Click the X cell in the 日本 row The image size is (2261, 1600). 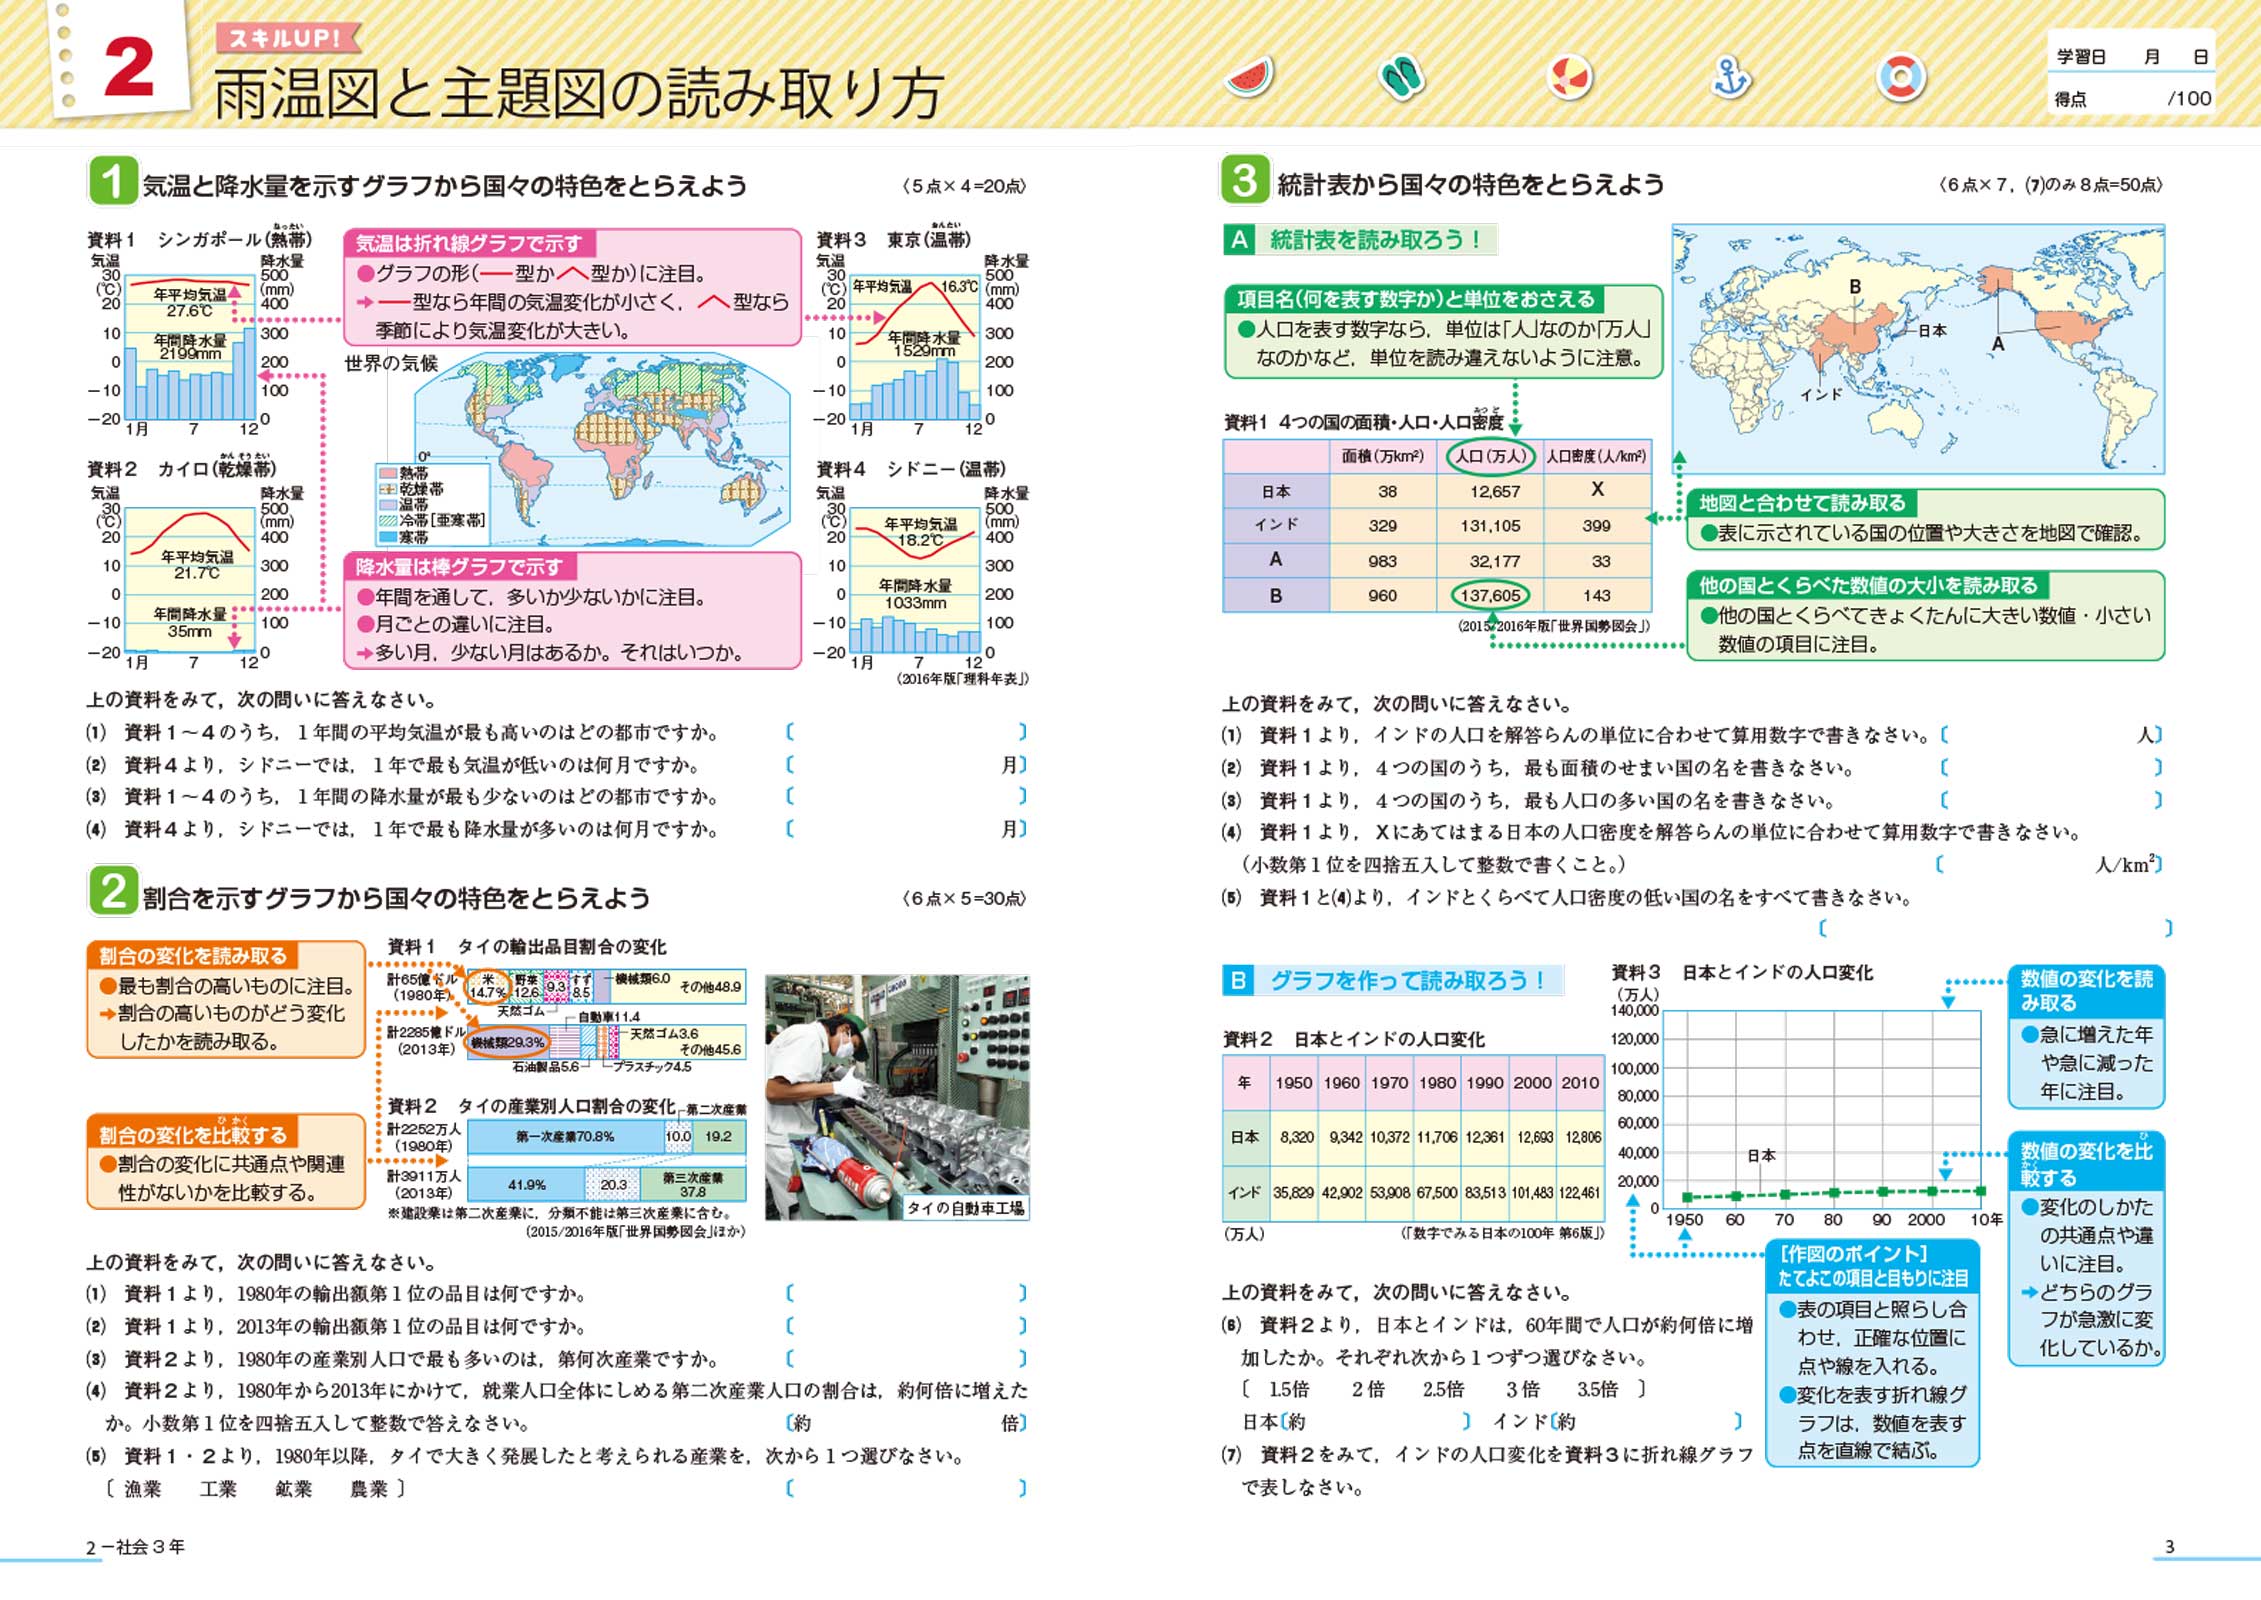1597,490
